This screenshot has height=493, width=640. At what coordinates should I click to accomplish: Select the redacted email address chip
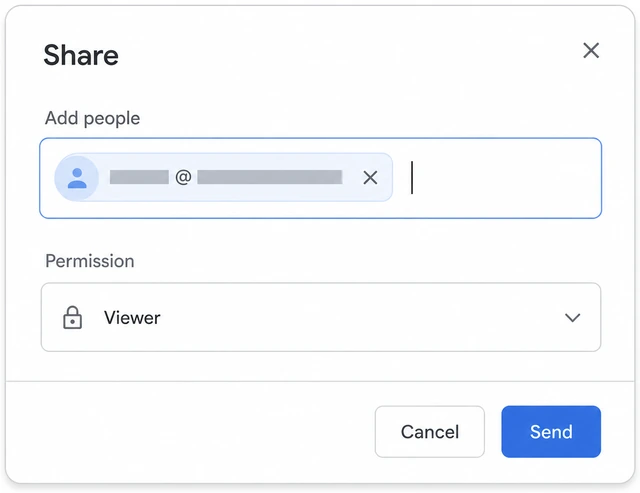click(224, 178)
